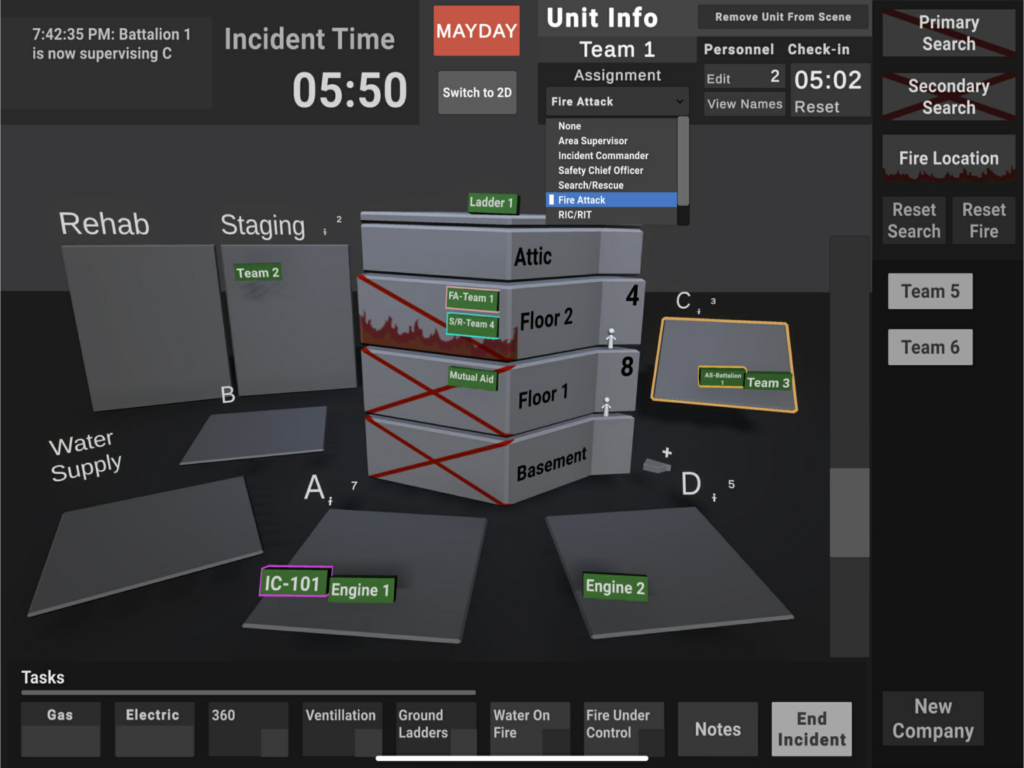This screenshot has width=1024, height=768.
Task: Select the Engine 1 unit marker
Action: point(361,590)
